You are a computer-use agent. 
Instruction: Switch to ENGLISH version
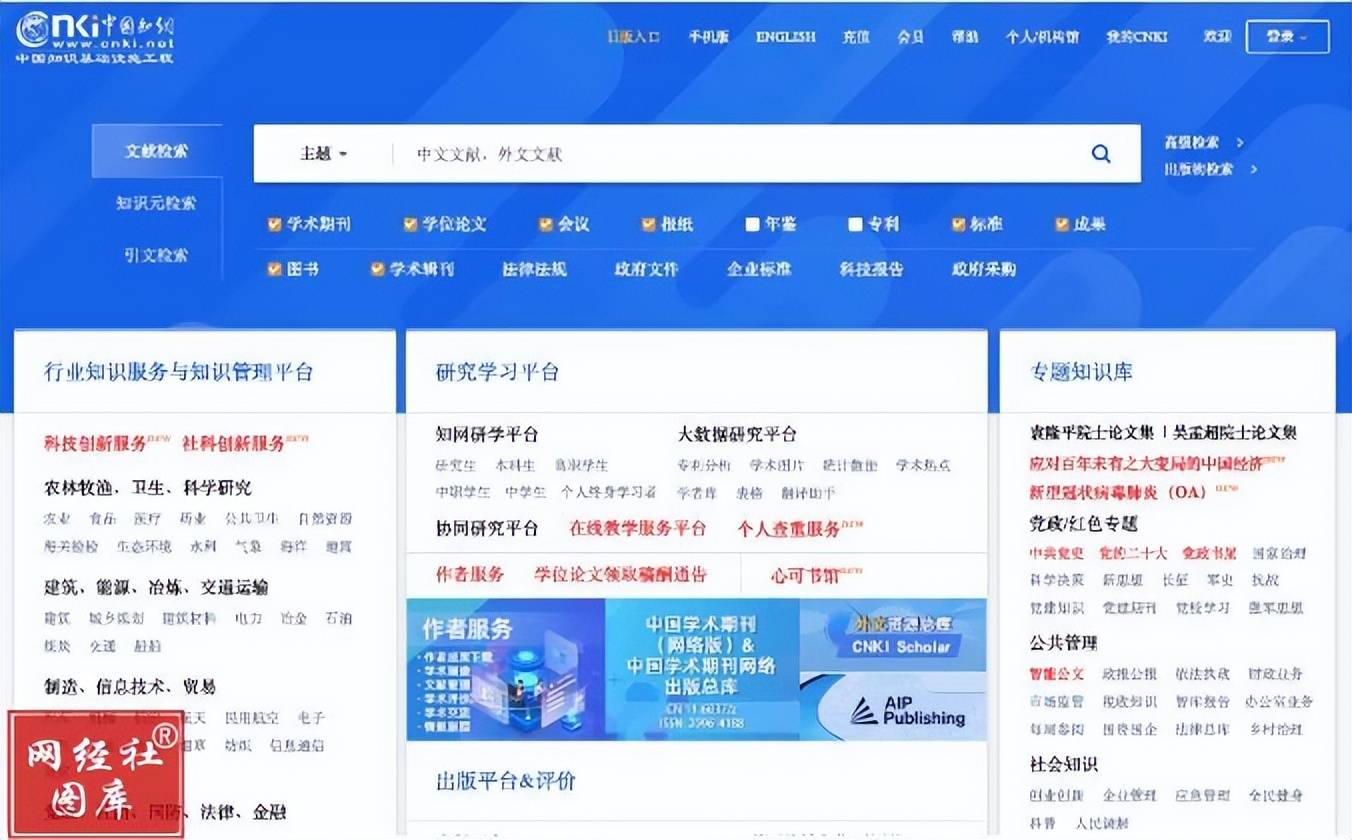pyautogui.click(x=785, y=37)
